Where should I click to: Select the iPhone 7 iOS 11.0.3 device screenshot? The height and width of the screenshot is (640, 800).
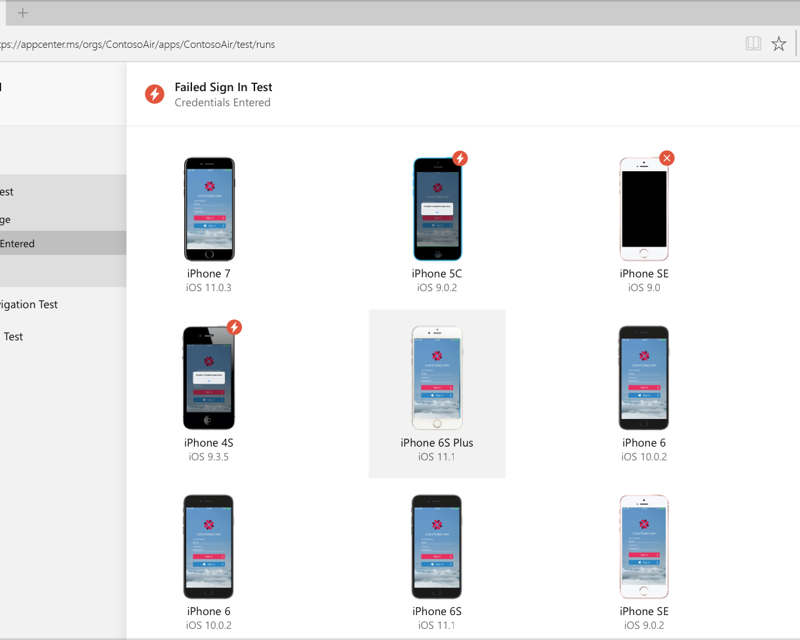tap(209, 209)
